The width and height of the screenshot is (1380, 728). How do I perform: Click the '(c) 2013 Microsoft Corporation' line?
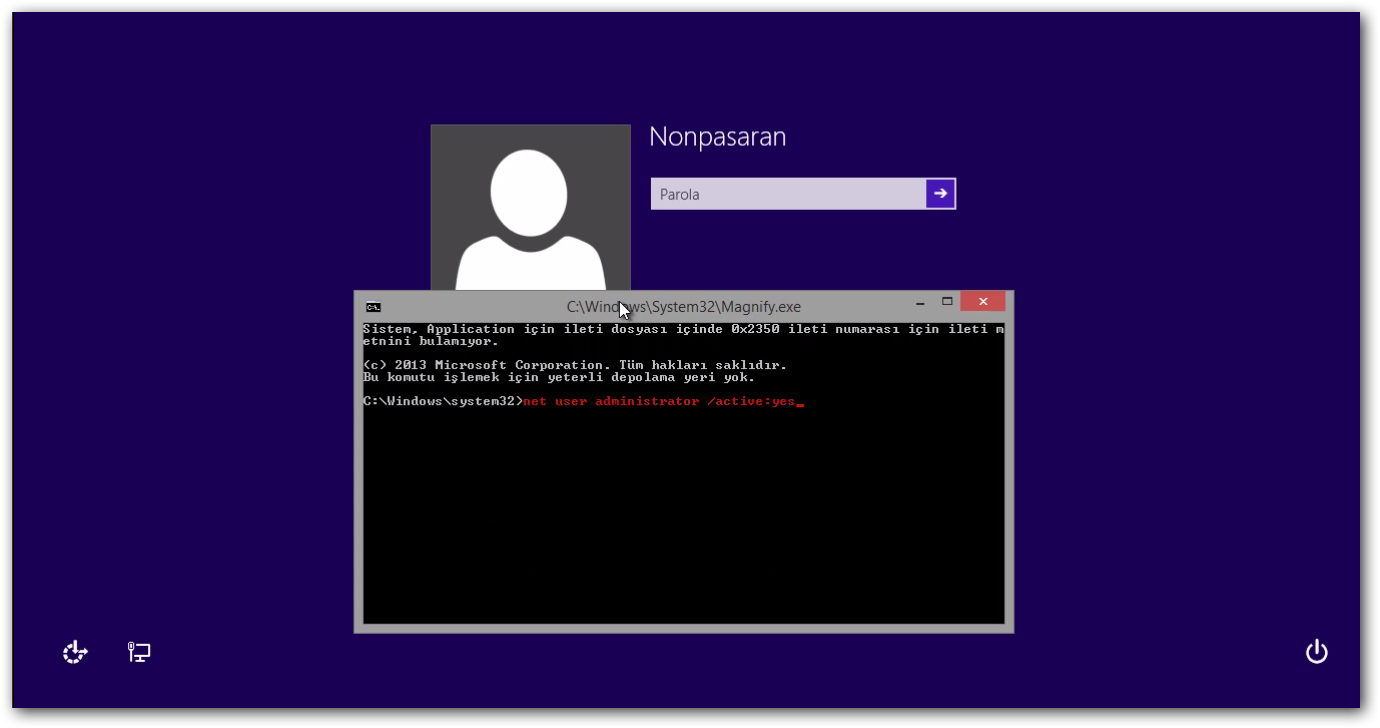pos(574,365)
